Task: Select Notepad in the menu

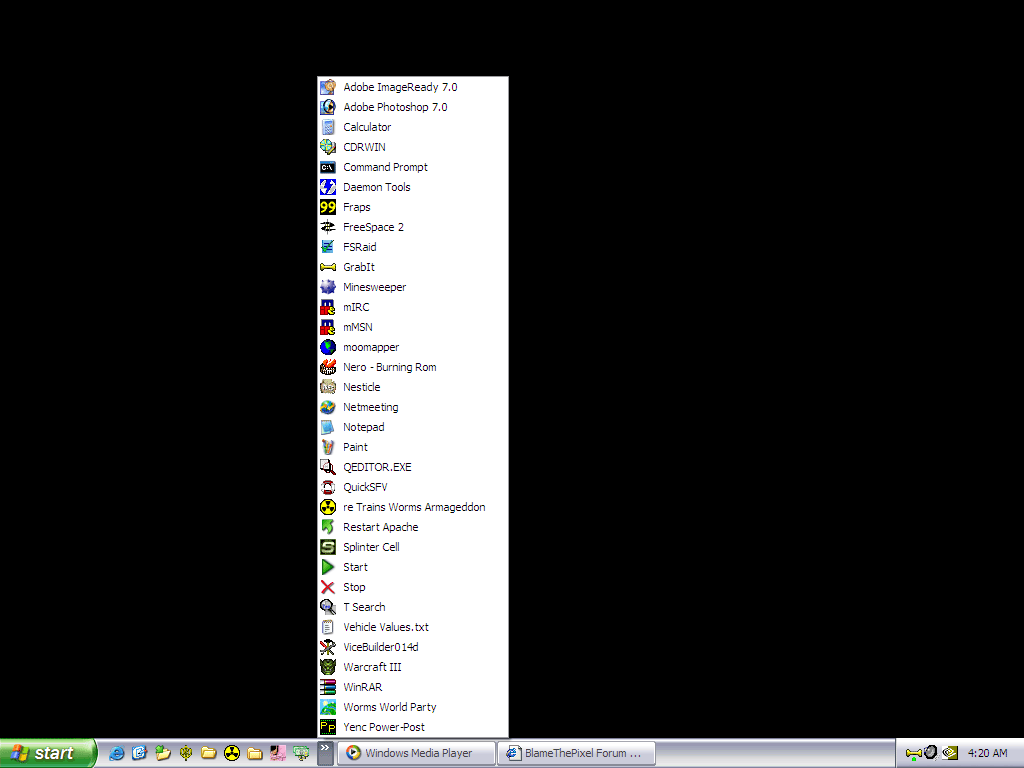Action: tap(413, 427)
